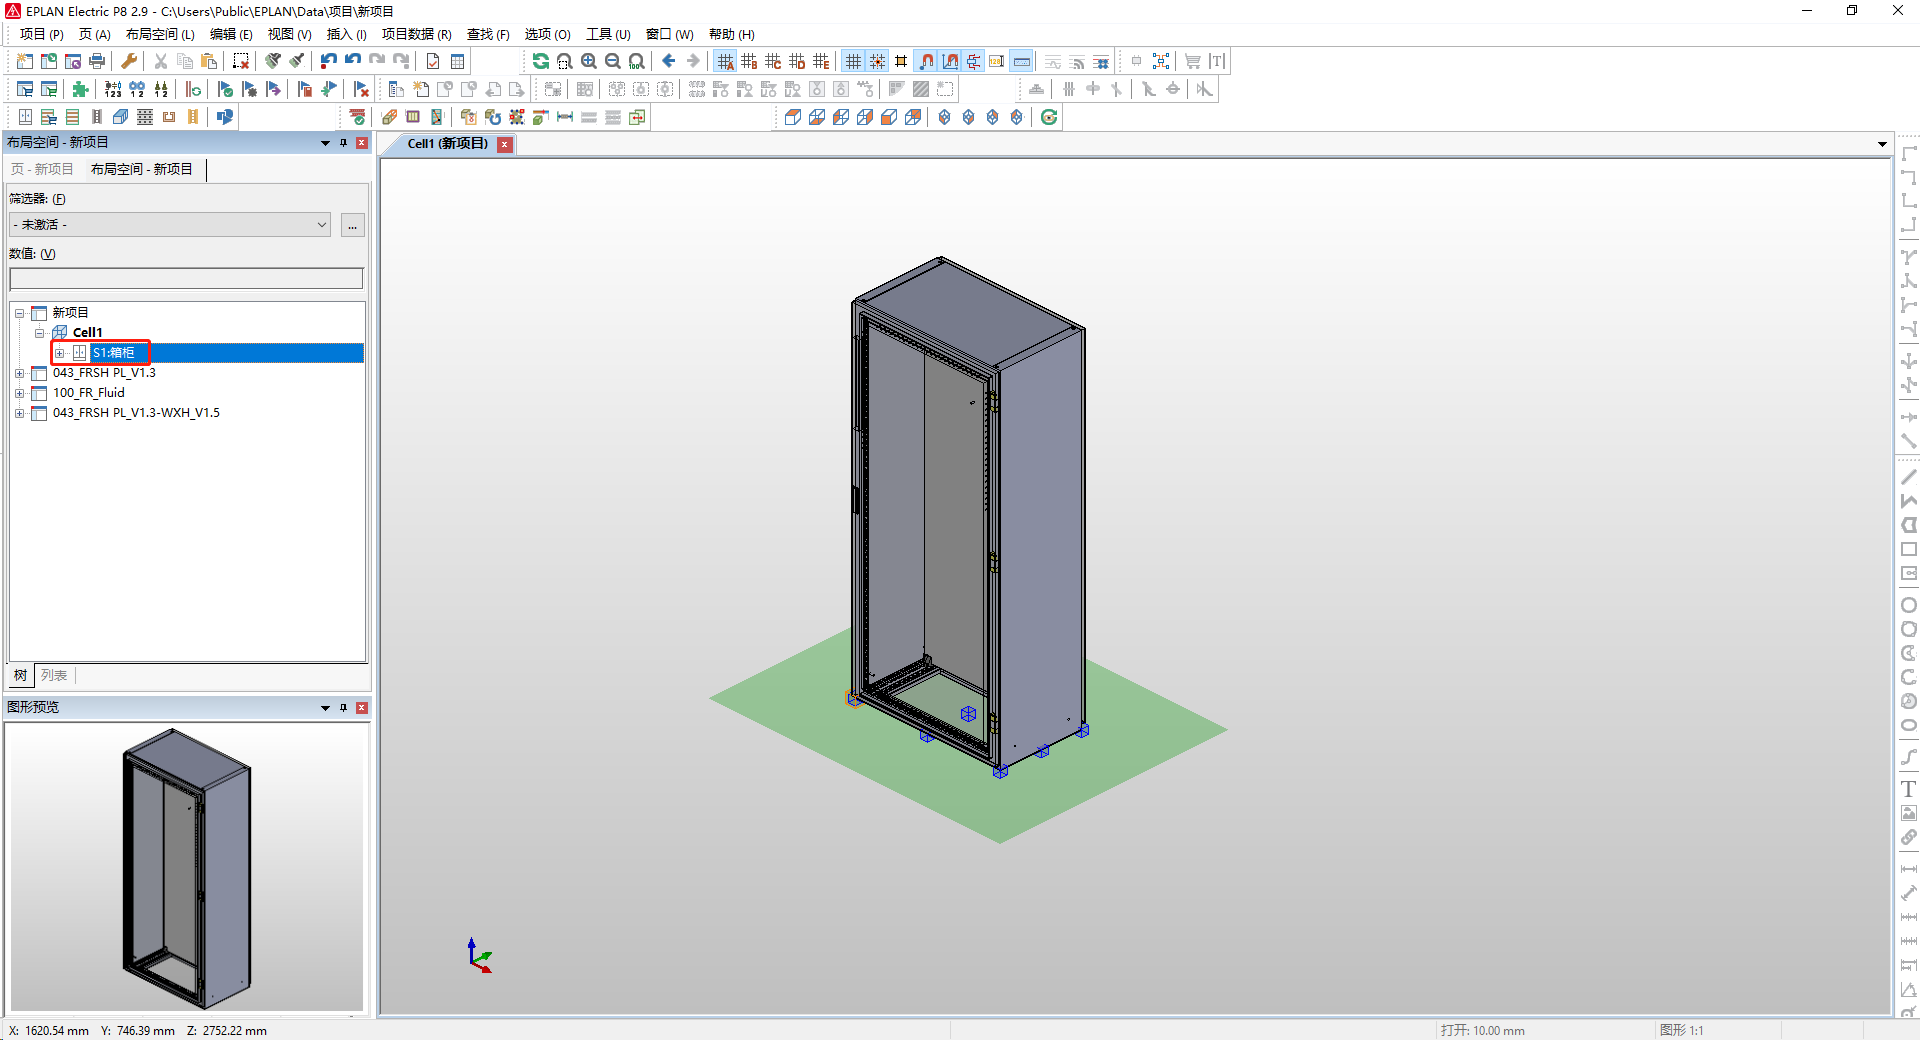The height and width of the screenshot is (1040, 1920).
Task: Click the Copy icon on toolbar
Action: (184, 61)
